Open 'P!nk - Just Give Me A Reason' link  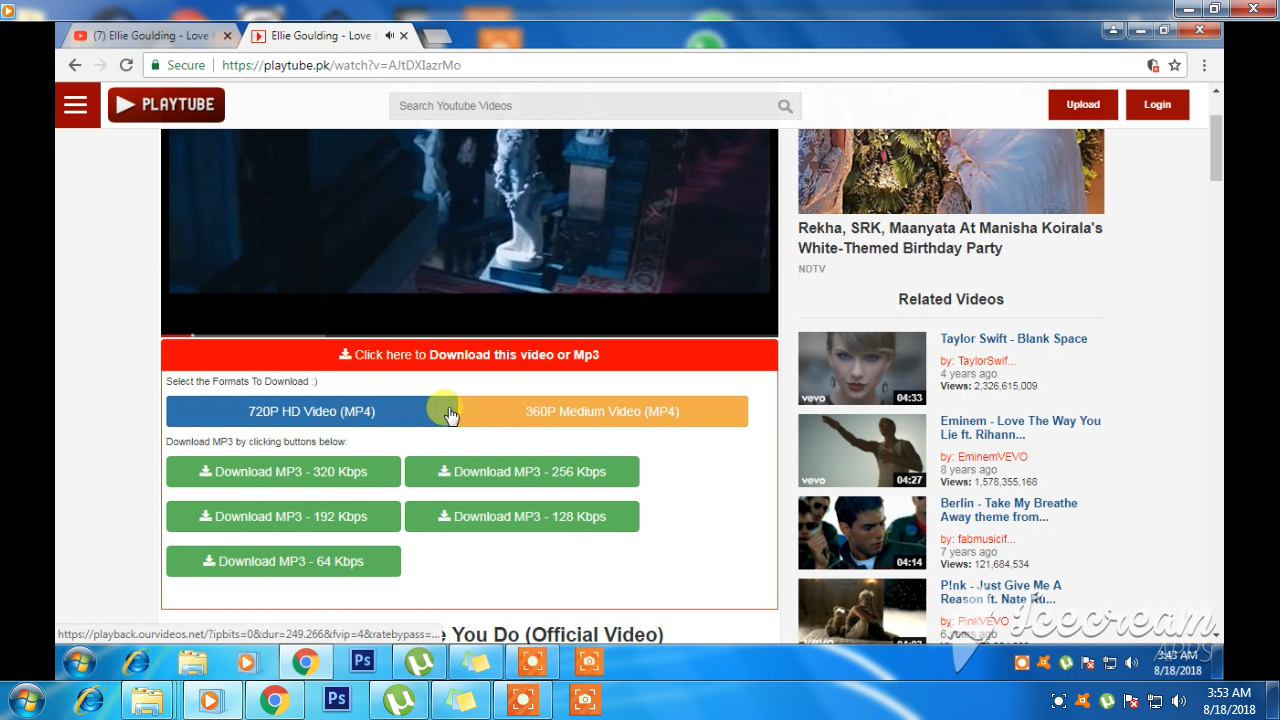1001,592
